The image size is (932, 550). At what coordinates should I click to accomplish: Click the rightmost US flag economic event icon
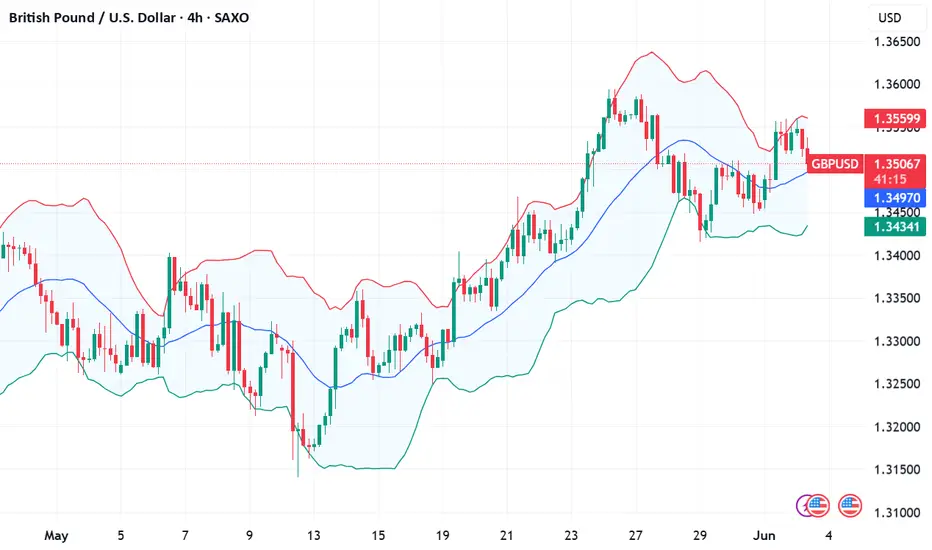tap(850, 506)
